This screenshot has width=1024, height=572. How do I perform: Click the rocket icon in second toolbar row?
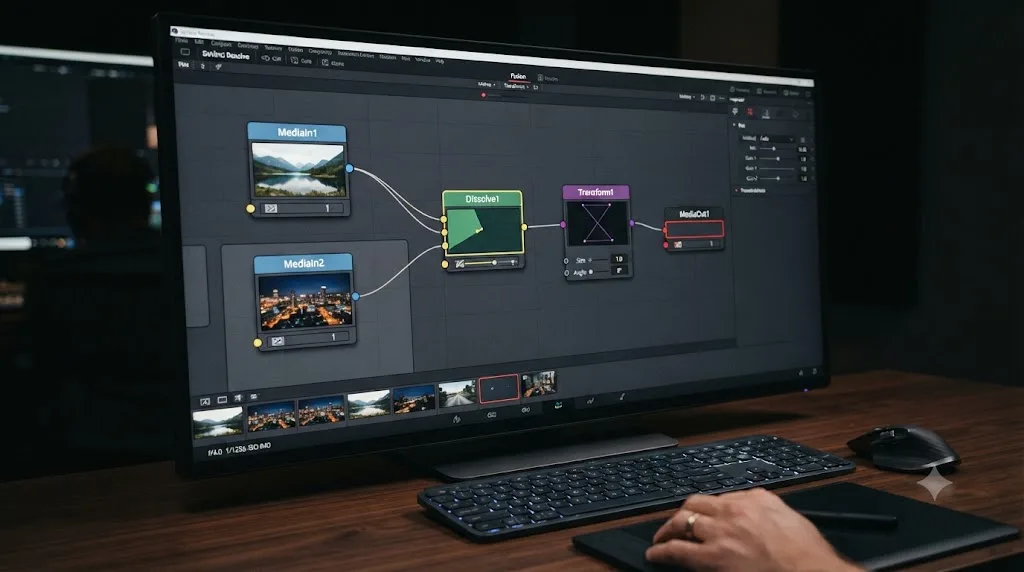[x=218, y=67]
